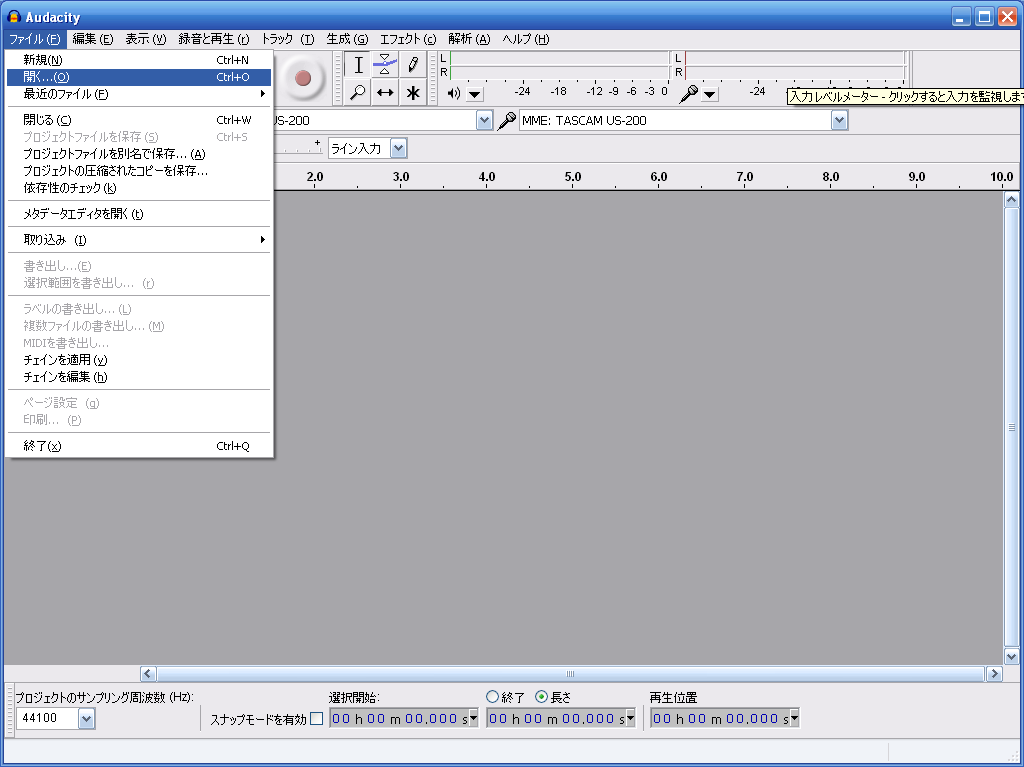Image resolution: width=1024 pixels, height=767 pixels.
Task: Choose プロジェクトファイルを別名で保存 entry
Action: tap(138, 154)
